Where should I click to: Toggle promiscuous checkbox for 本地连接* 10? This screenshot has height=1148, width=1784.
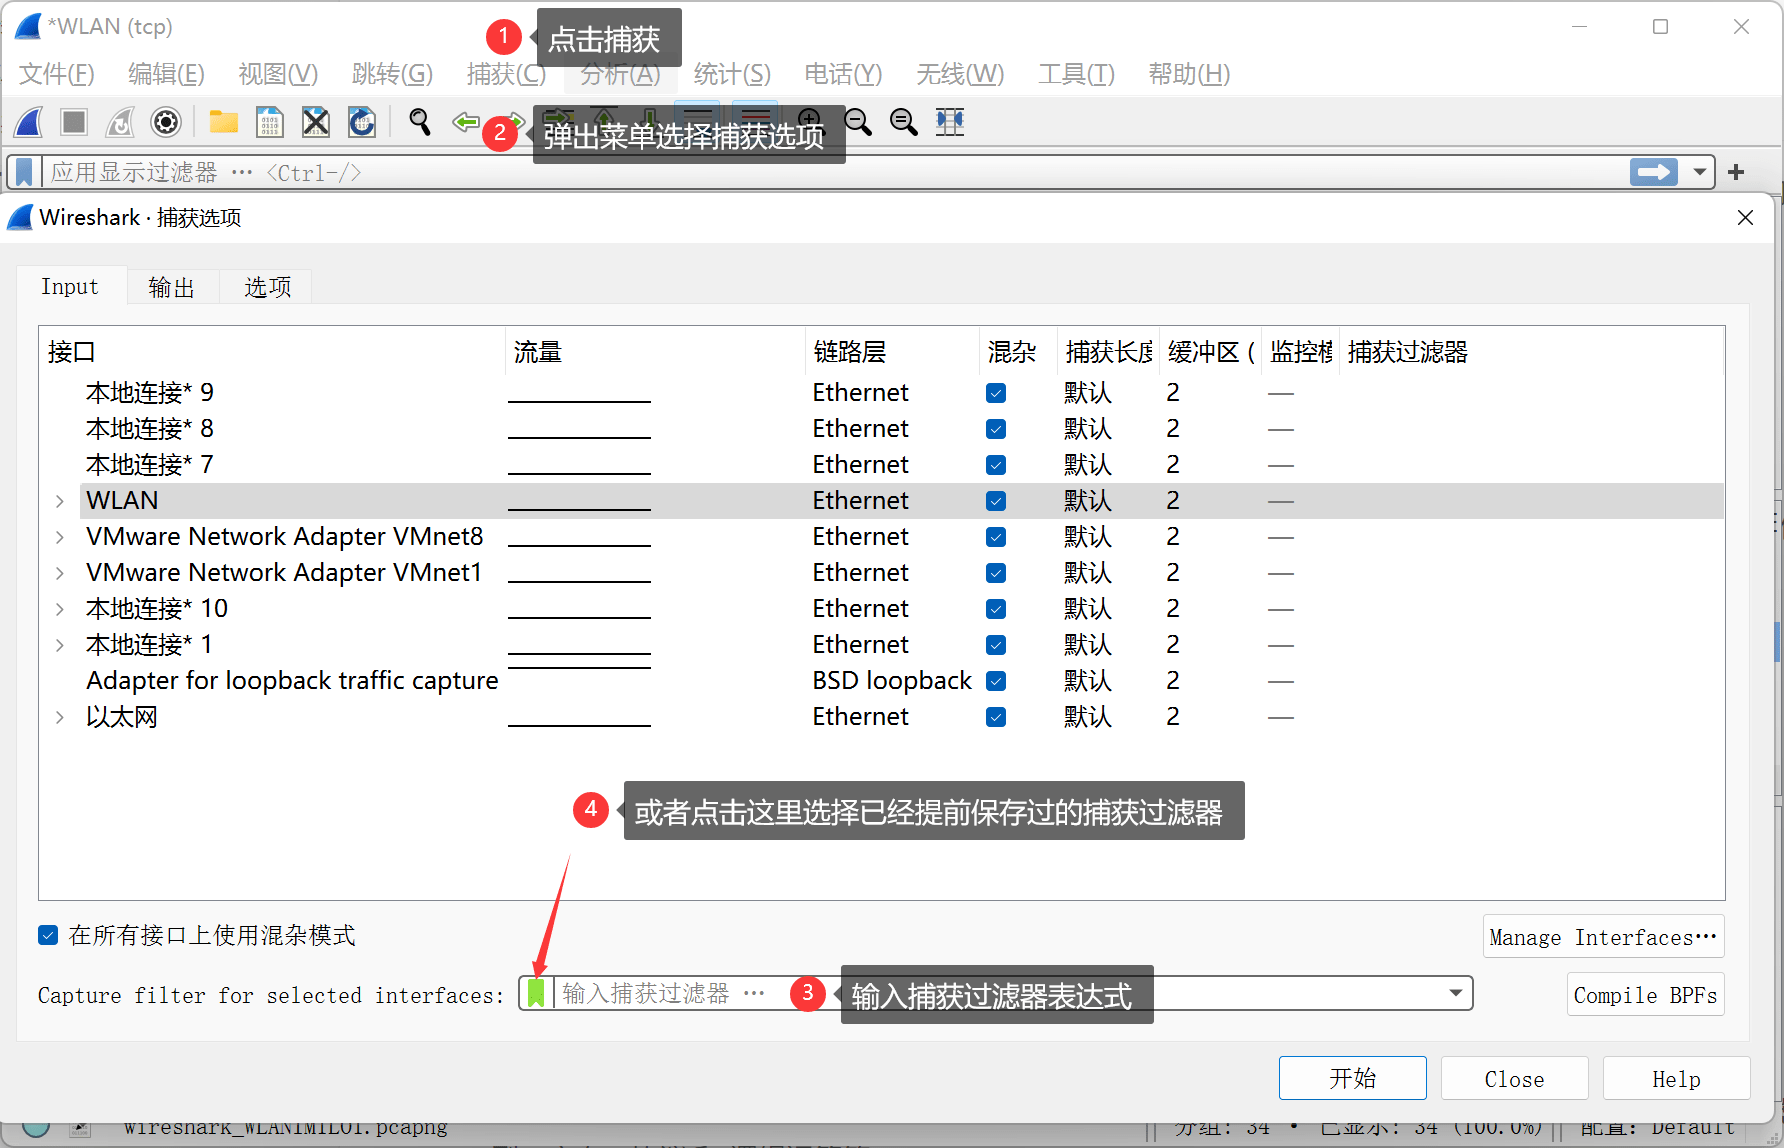(996, 609)
